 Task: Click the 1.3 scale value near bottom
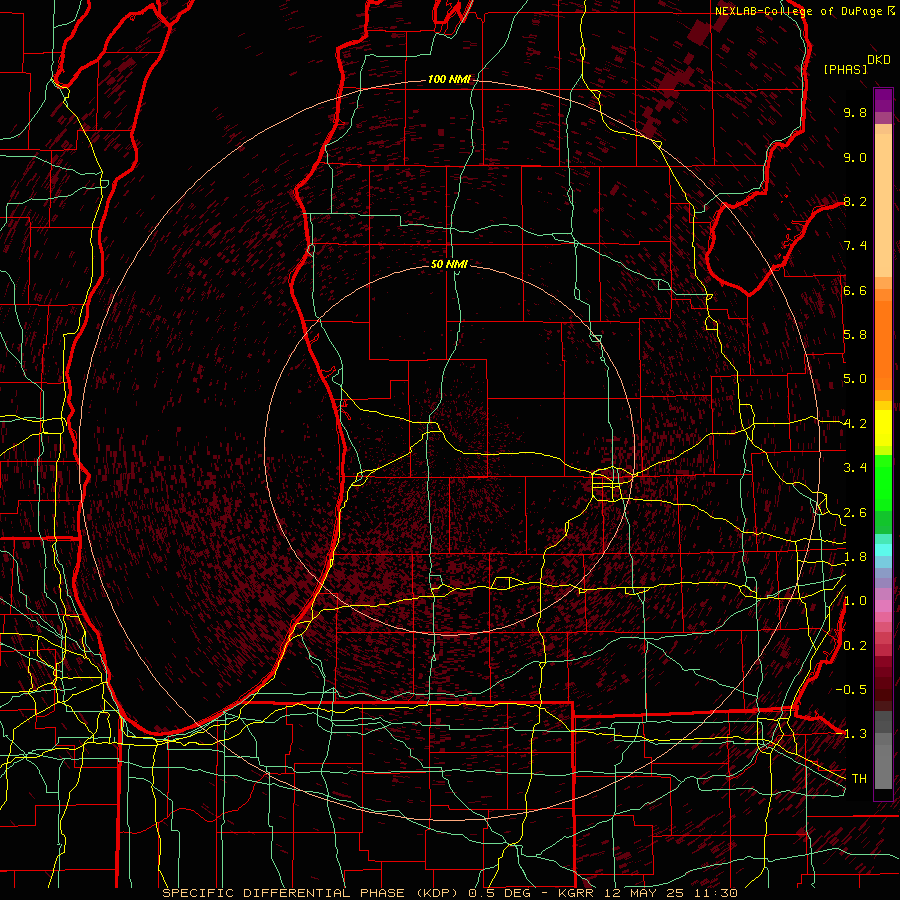(x=855, y=734)
